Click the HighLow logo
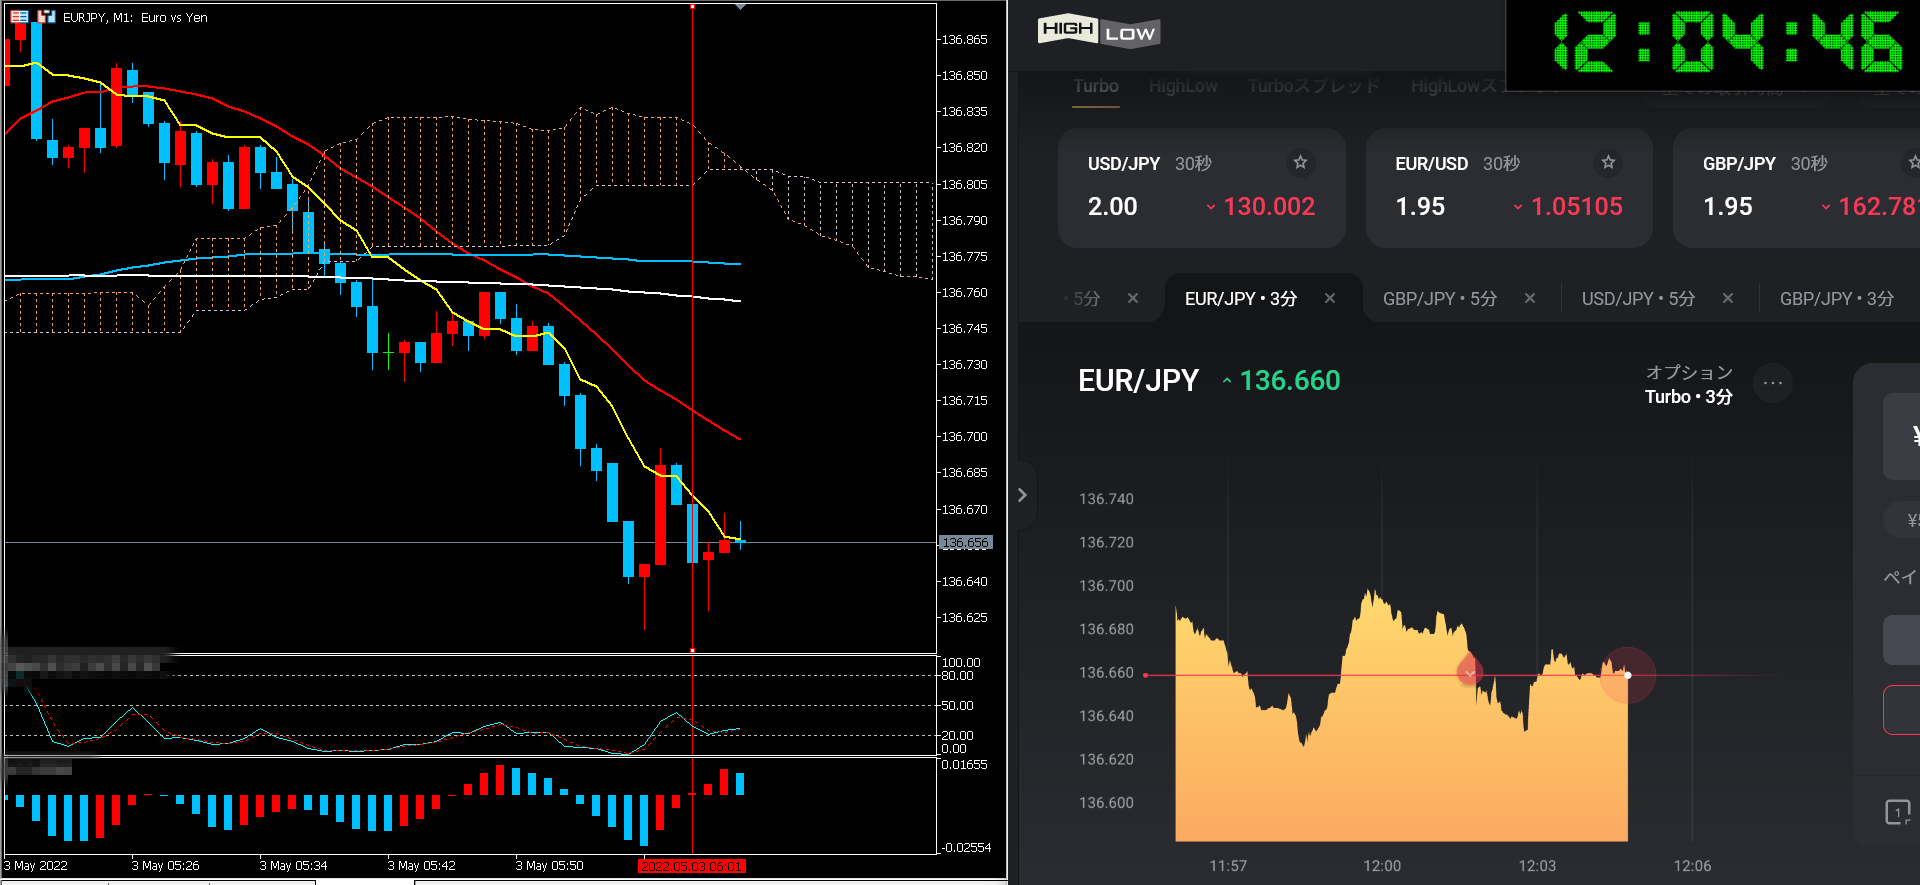The image size is (1920, 885). click(x=1098, y=32)
